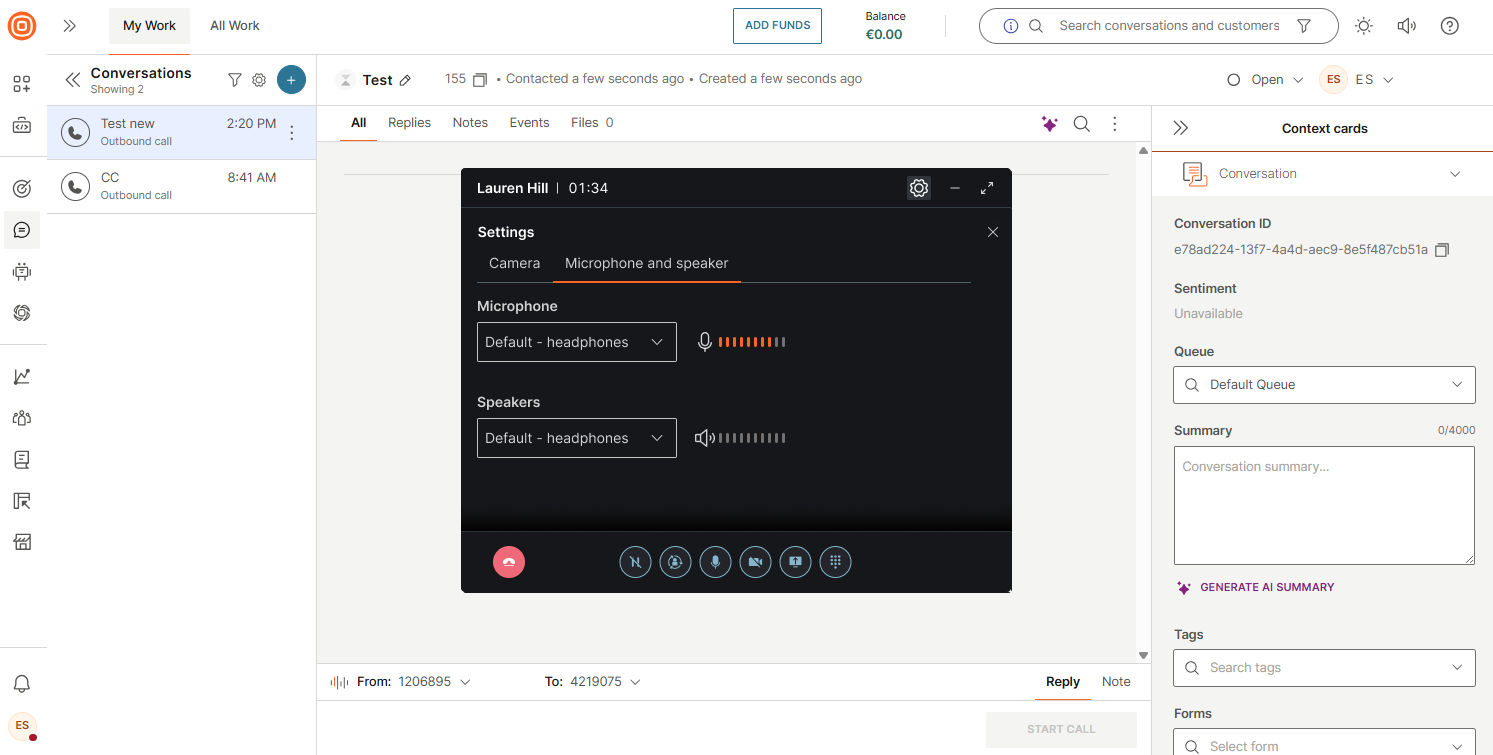1493x755 pixels.
Task: Click the Conversation summary text area
Action: coord(1324,506)
